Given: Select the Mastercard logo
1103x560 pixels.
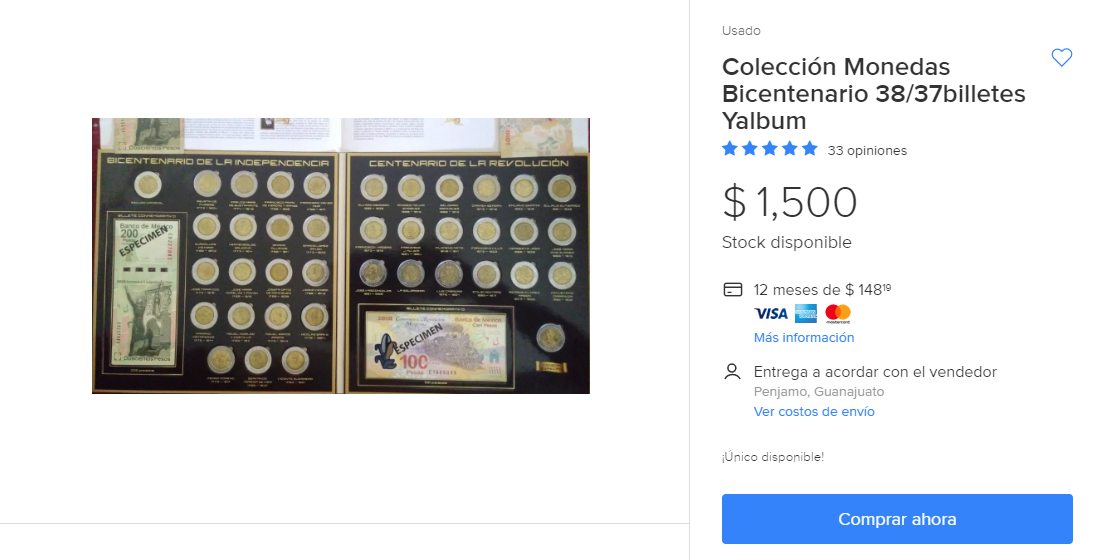Looking at the screenshot, I should point(838,314).
